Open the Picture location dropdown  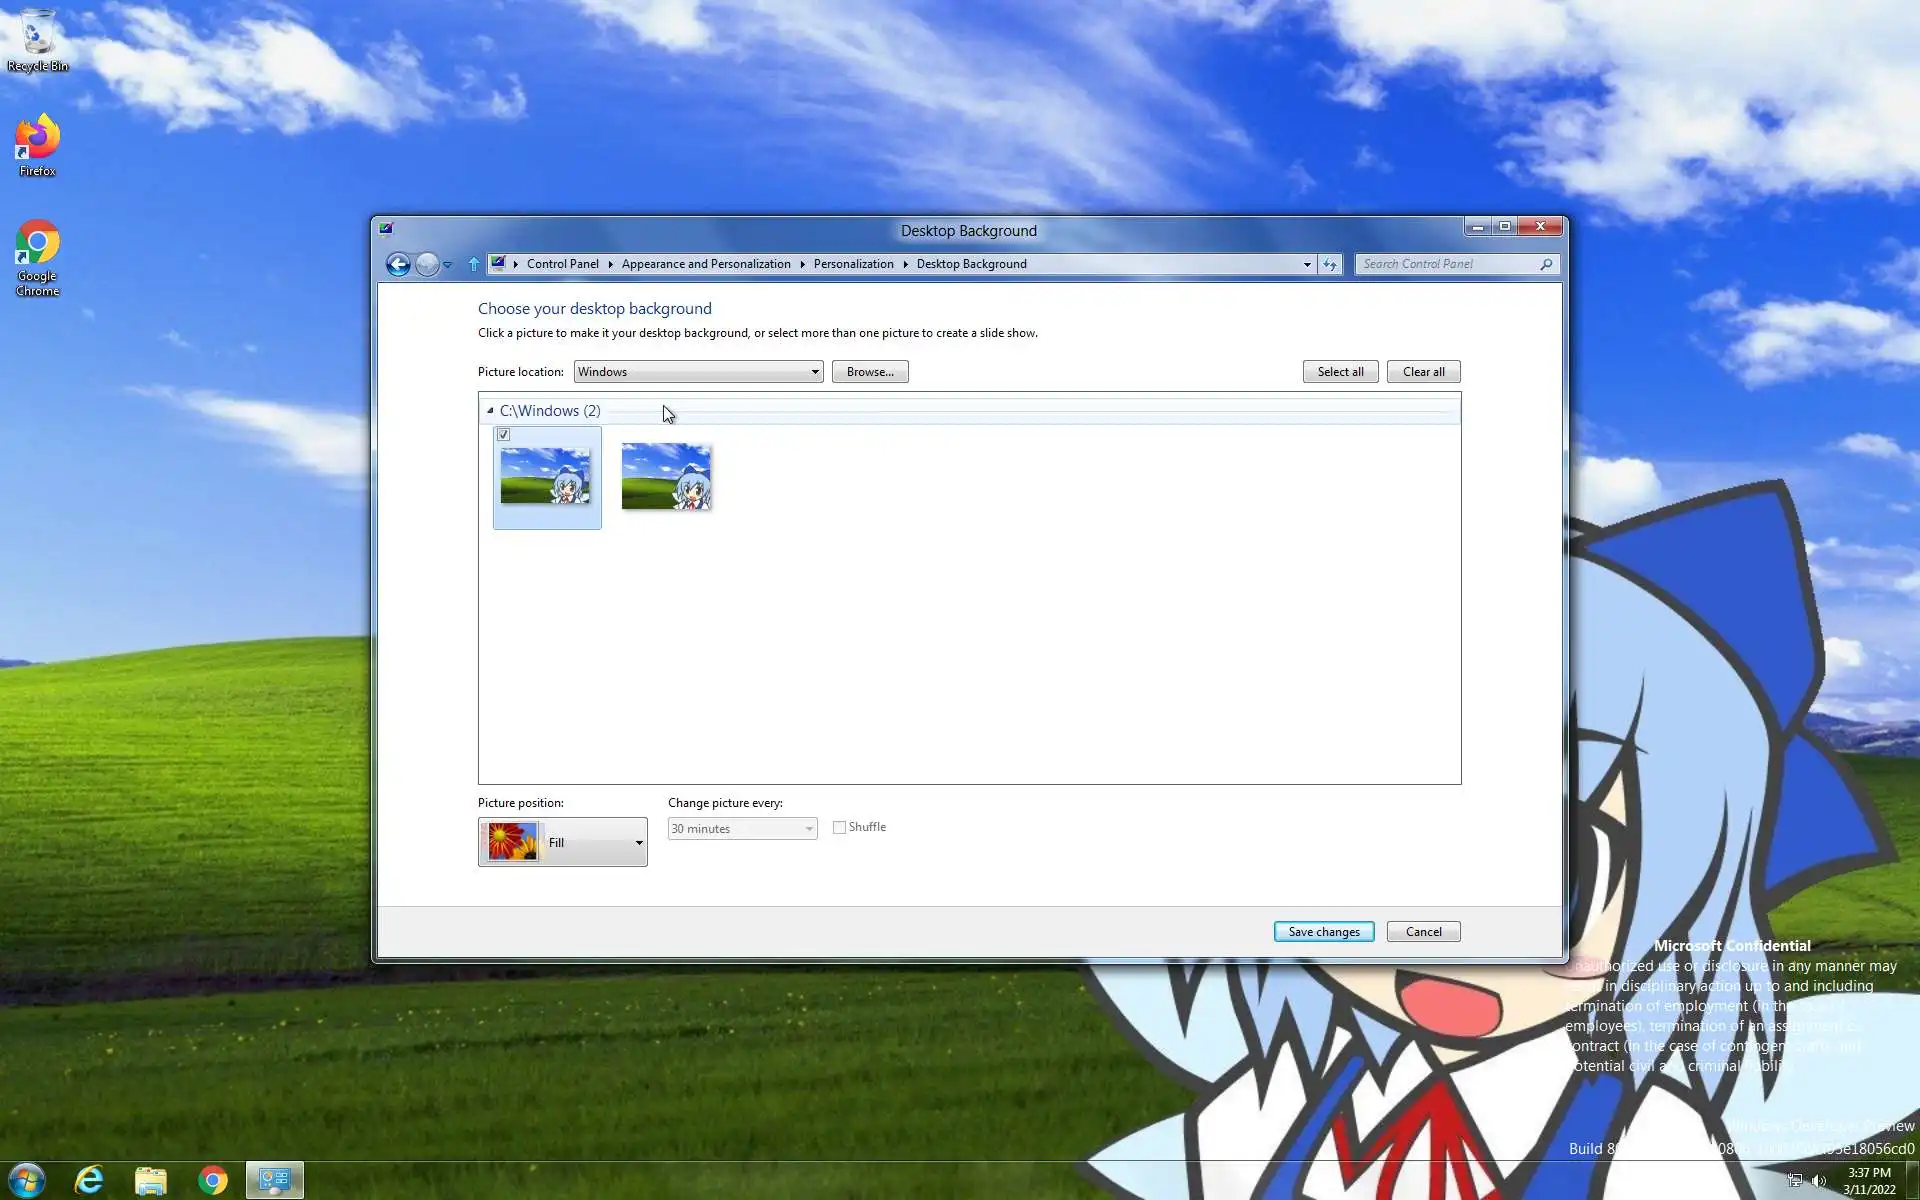click(698, 372)
